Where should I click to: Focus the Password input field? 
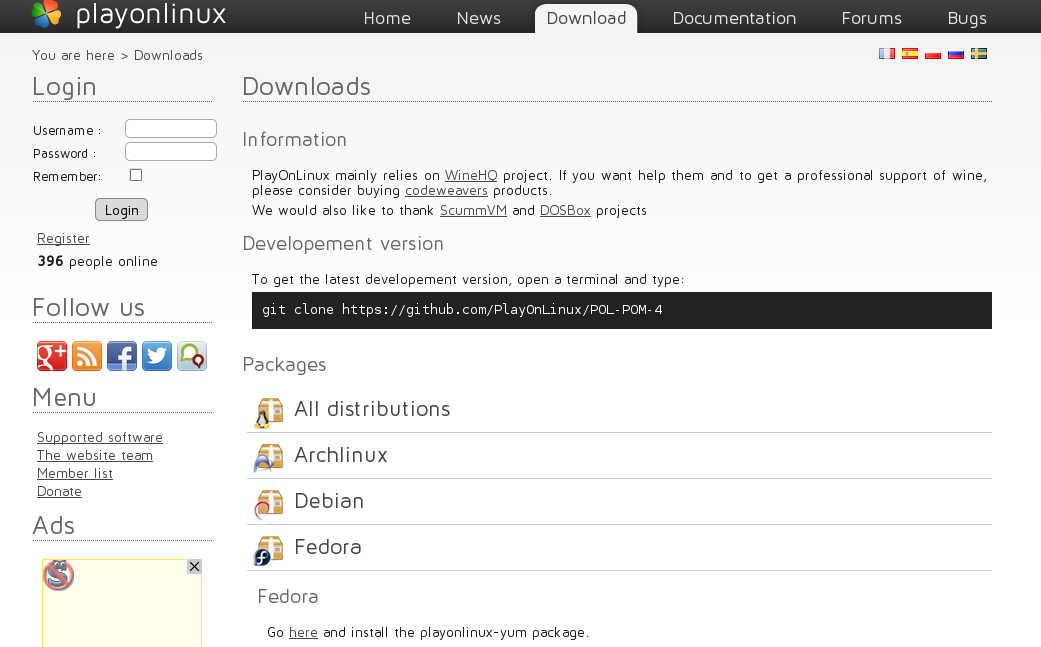tap(171, 151)
